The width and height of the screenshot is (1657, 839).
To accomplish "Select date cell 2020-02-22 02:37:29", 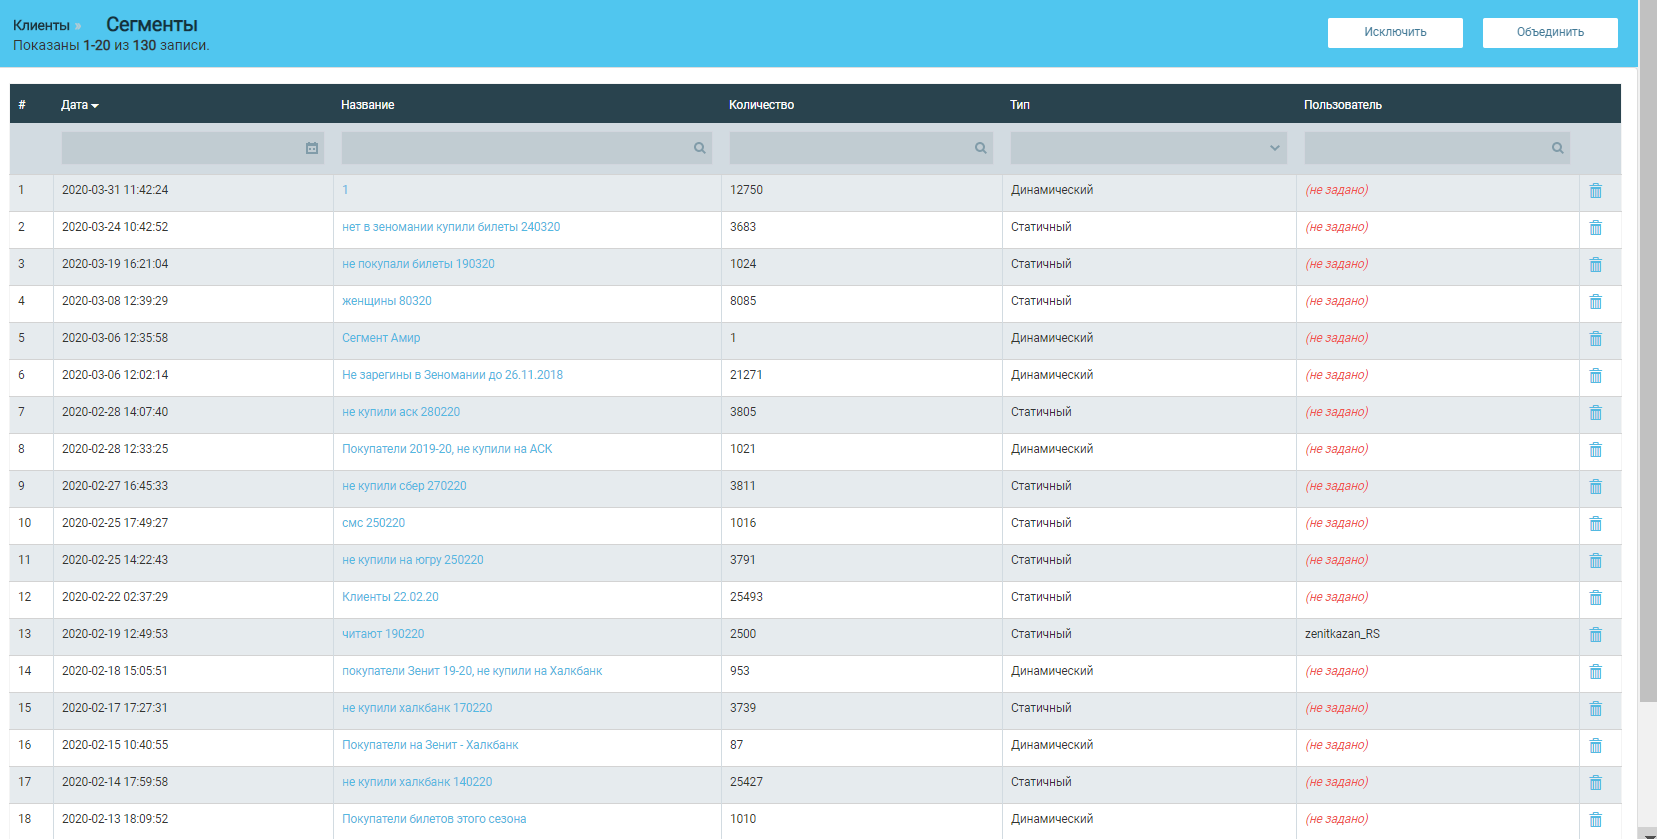I will pyautogui.click(x=115, y=597).
